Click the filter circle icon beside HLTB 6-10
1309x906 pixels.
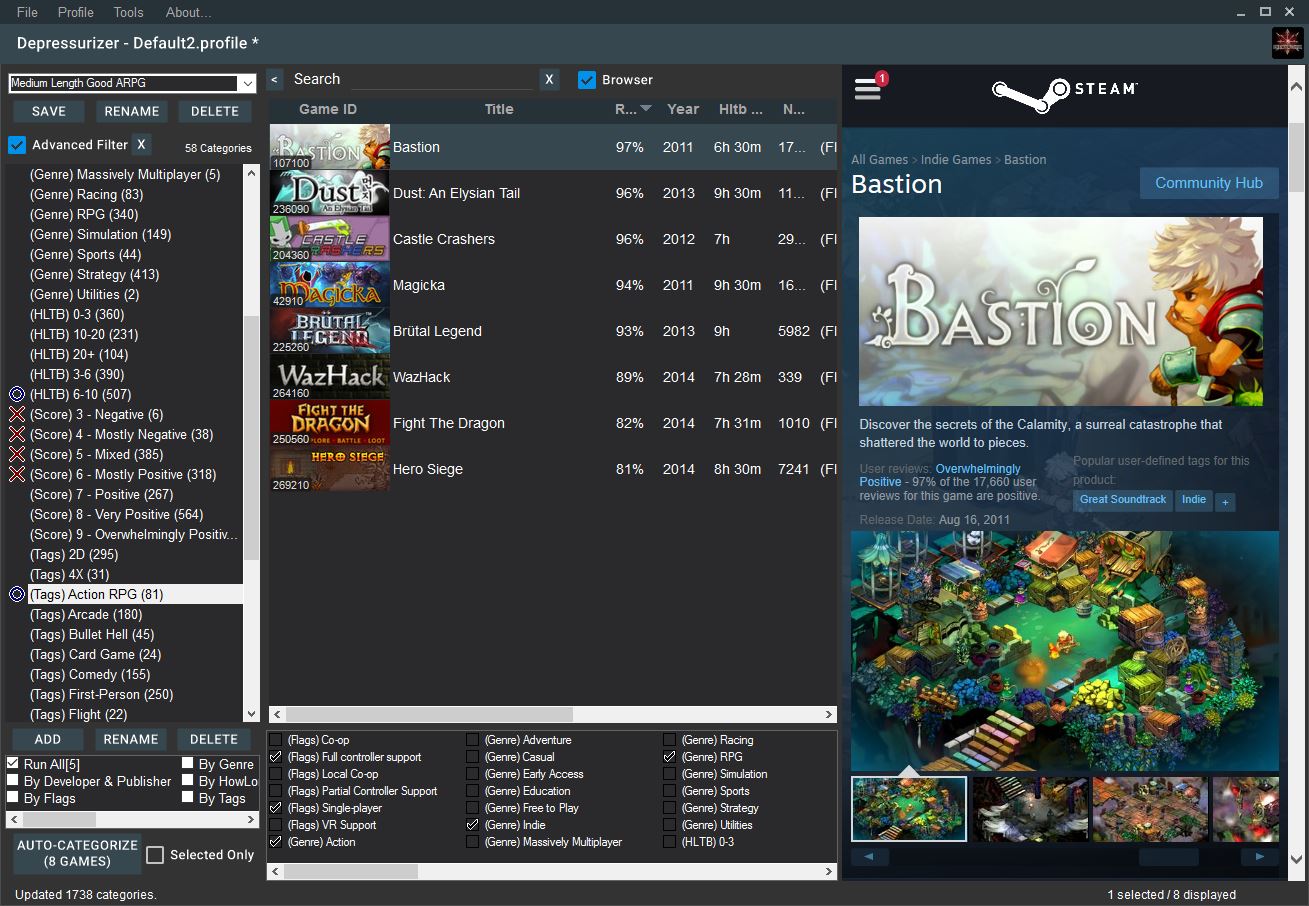click(17, 394)
